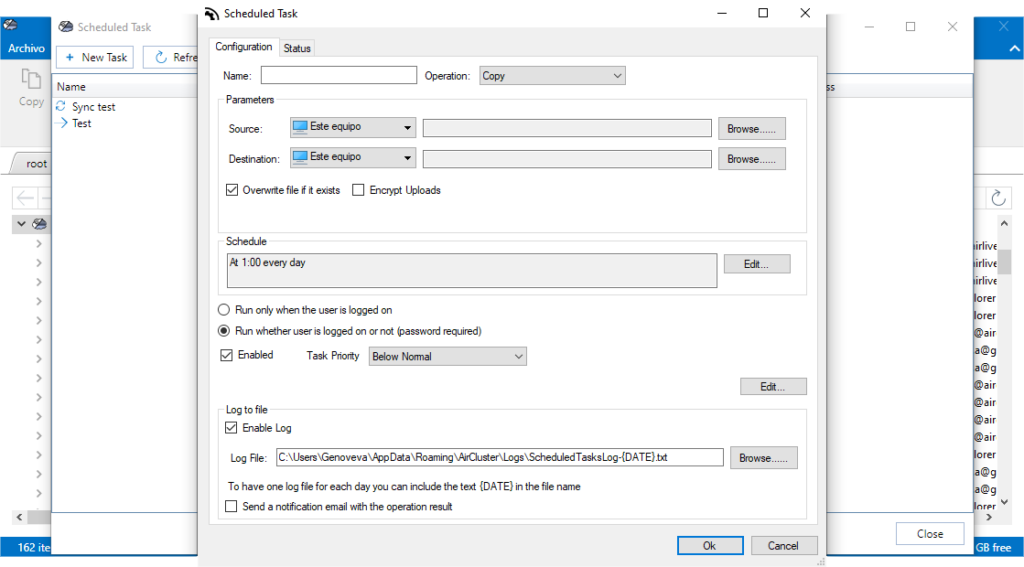Click the Copy icon in main ribbon
This screenshot has height=567, width=1024.
pos(31,80)
